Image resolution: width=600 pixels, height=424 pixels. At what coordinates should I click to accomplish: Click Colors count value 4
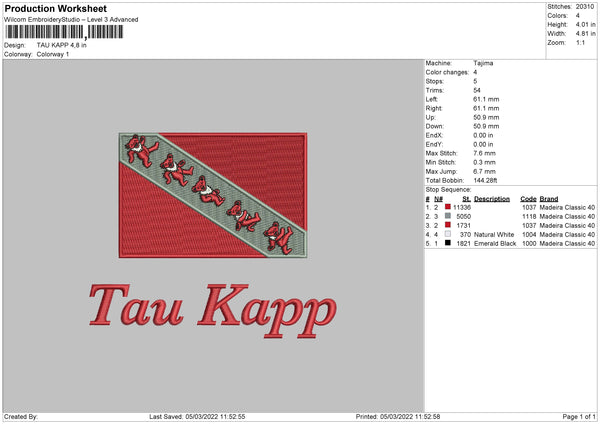[578, 16]
